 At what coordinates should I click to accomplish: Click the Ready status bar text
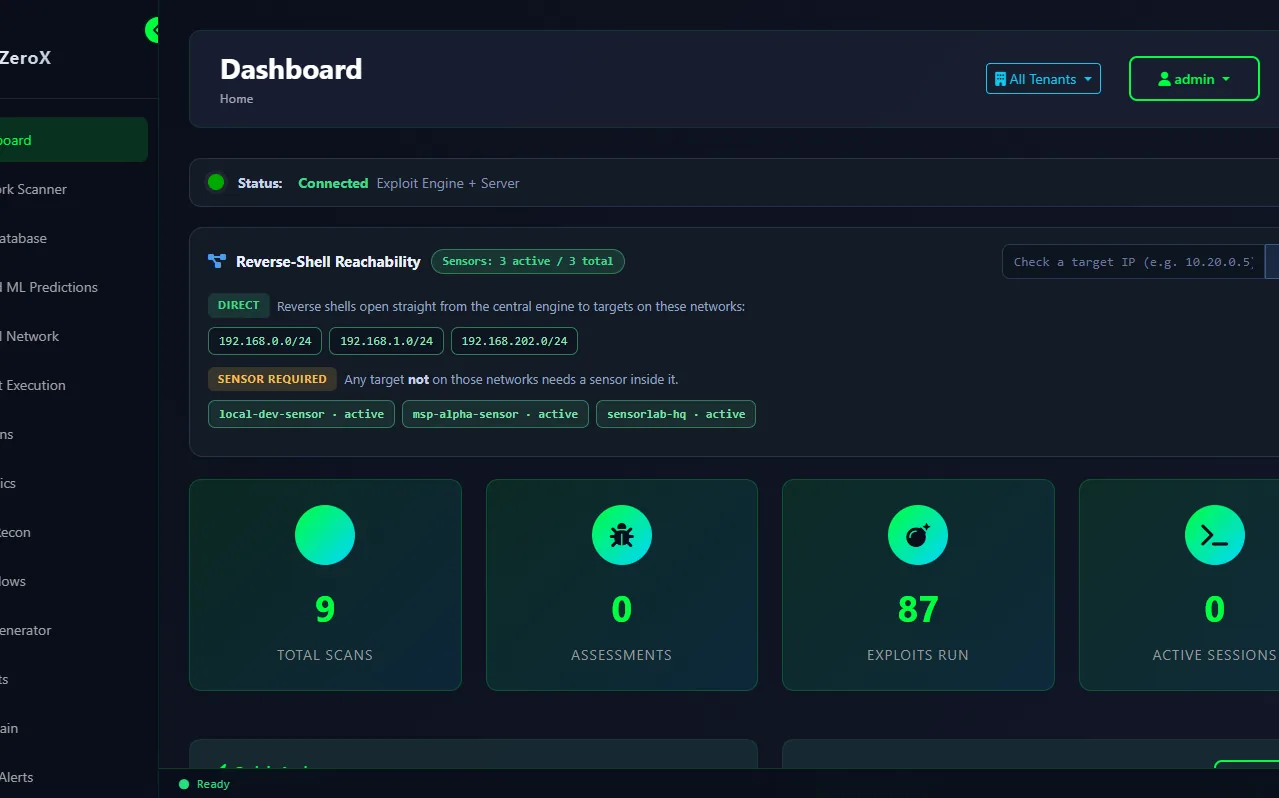[213, 784]
